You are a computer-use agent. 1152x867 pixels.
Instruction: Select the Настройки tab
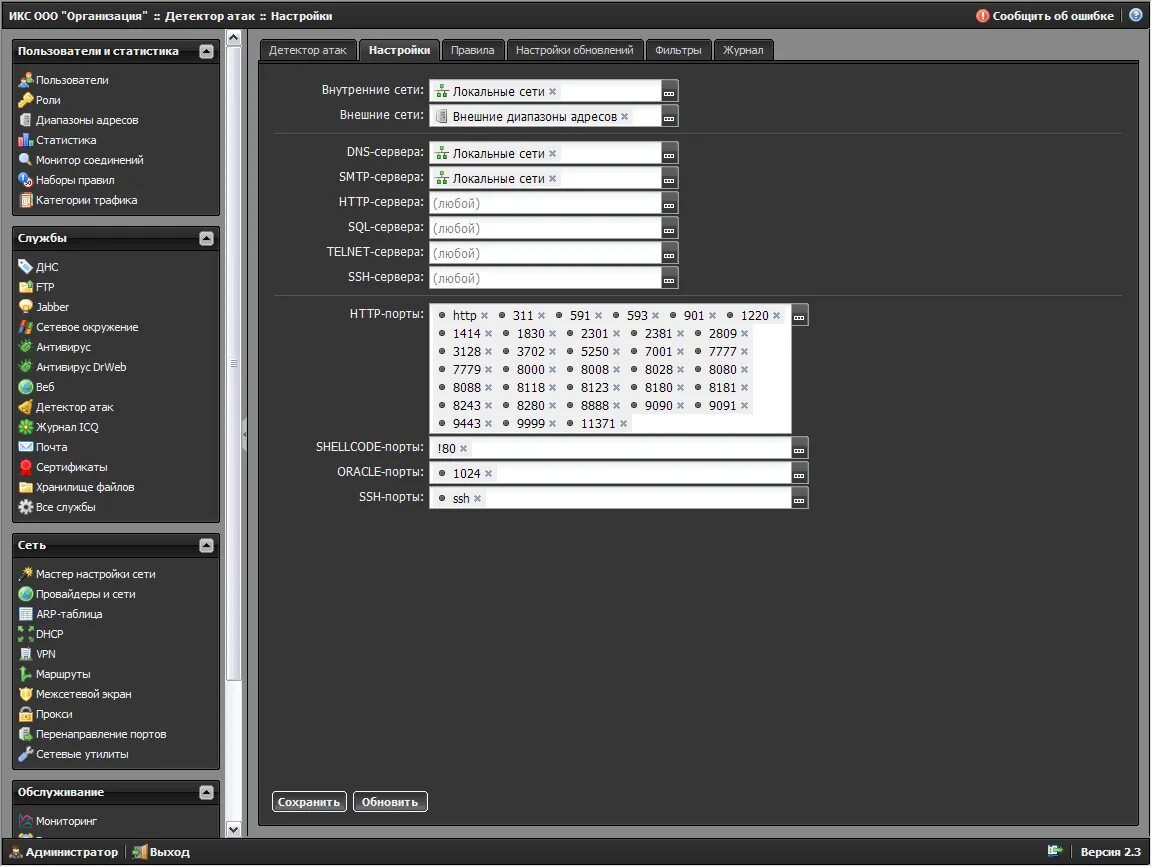(399, 50)
